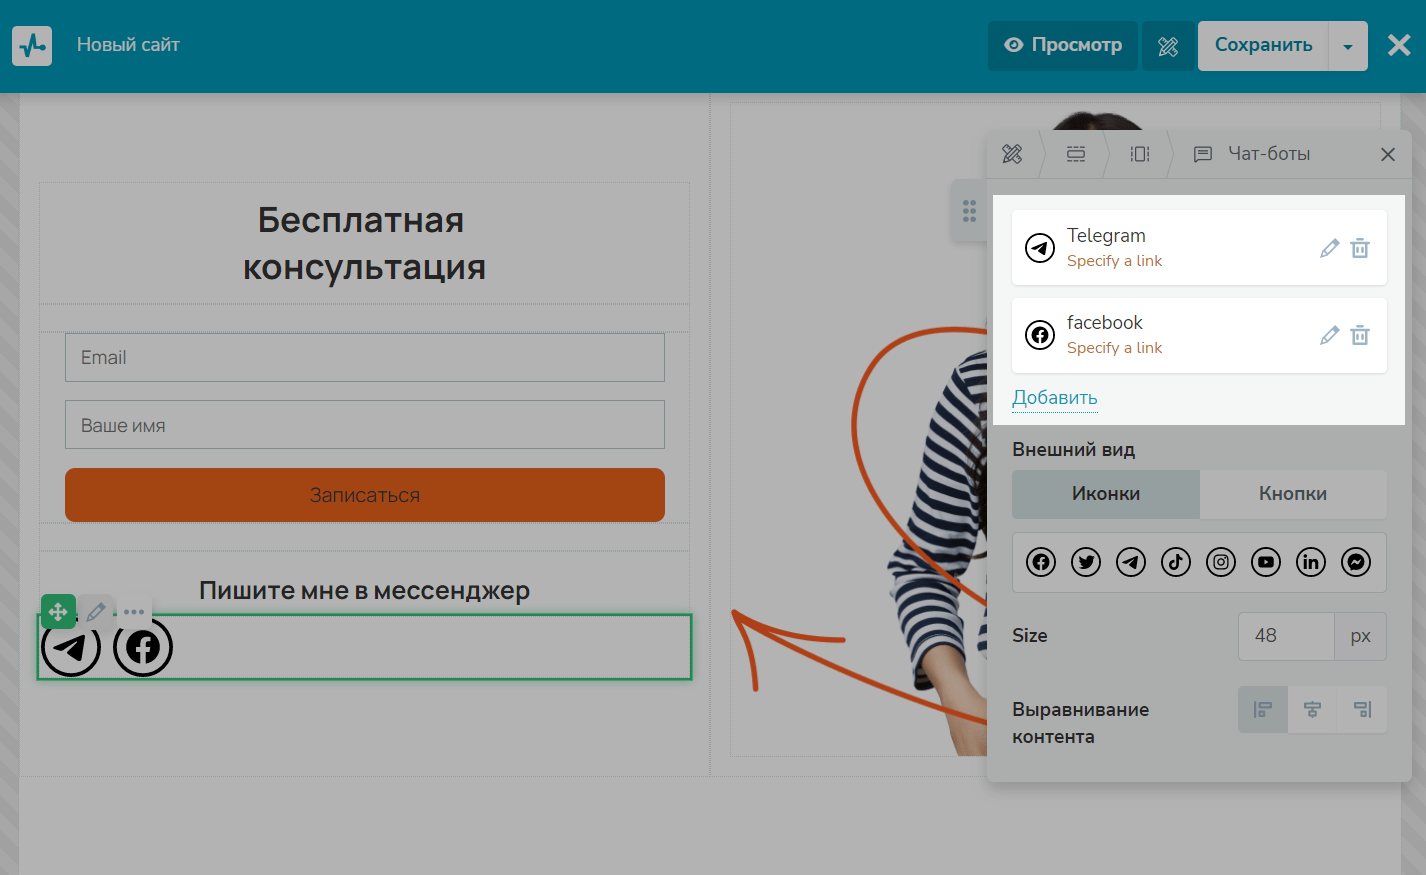The width and height of the screenshot is (1426, 875).
Task: Click the pencil-ruler breadcrumb icon in the panel
Action: coord(1012,154)
